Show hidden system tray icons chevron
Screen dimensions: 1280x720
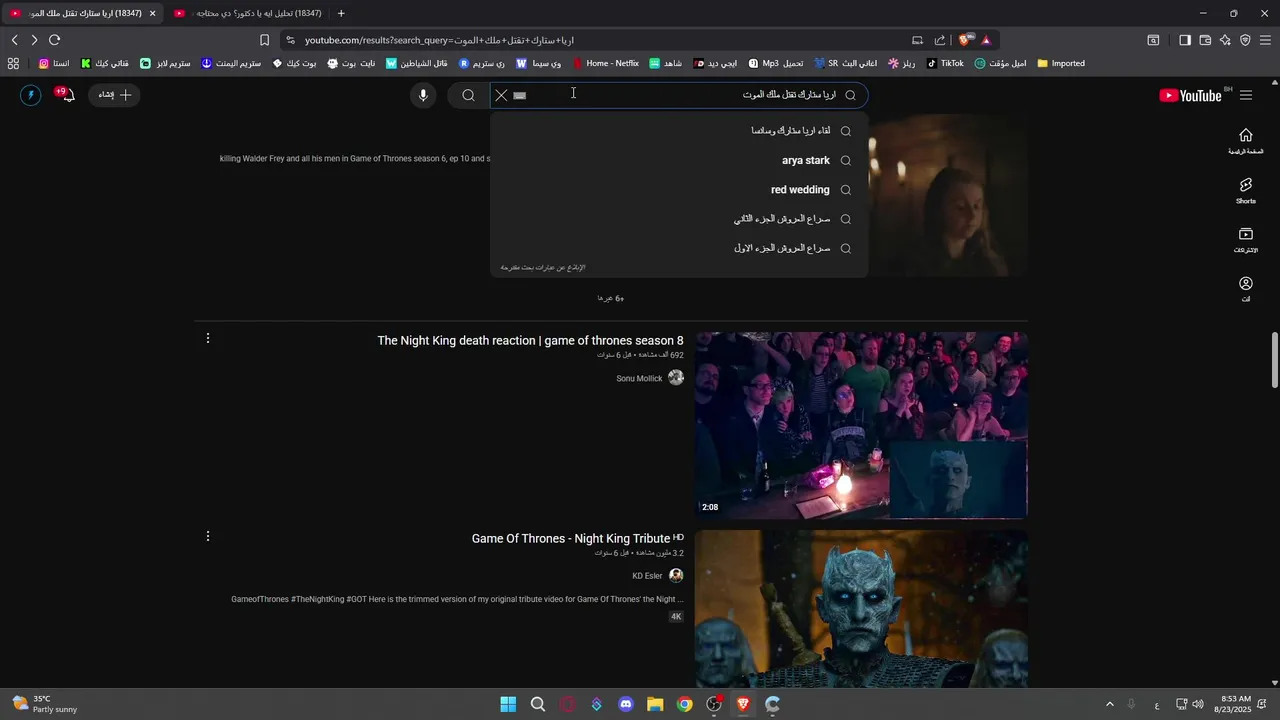1109,704
